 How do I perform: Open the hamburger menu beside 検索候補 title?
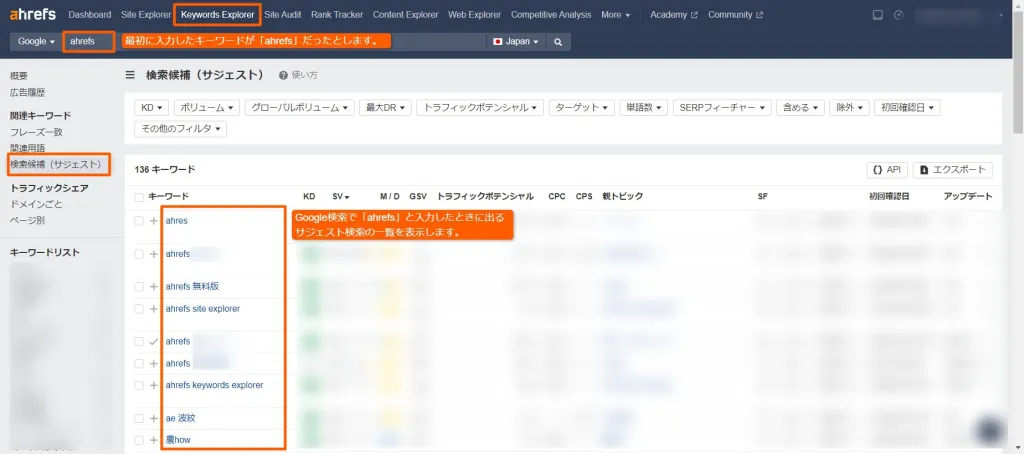pyautogui.click(x=130, y=75)
